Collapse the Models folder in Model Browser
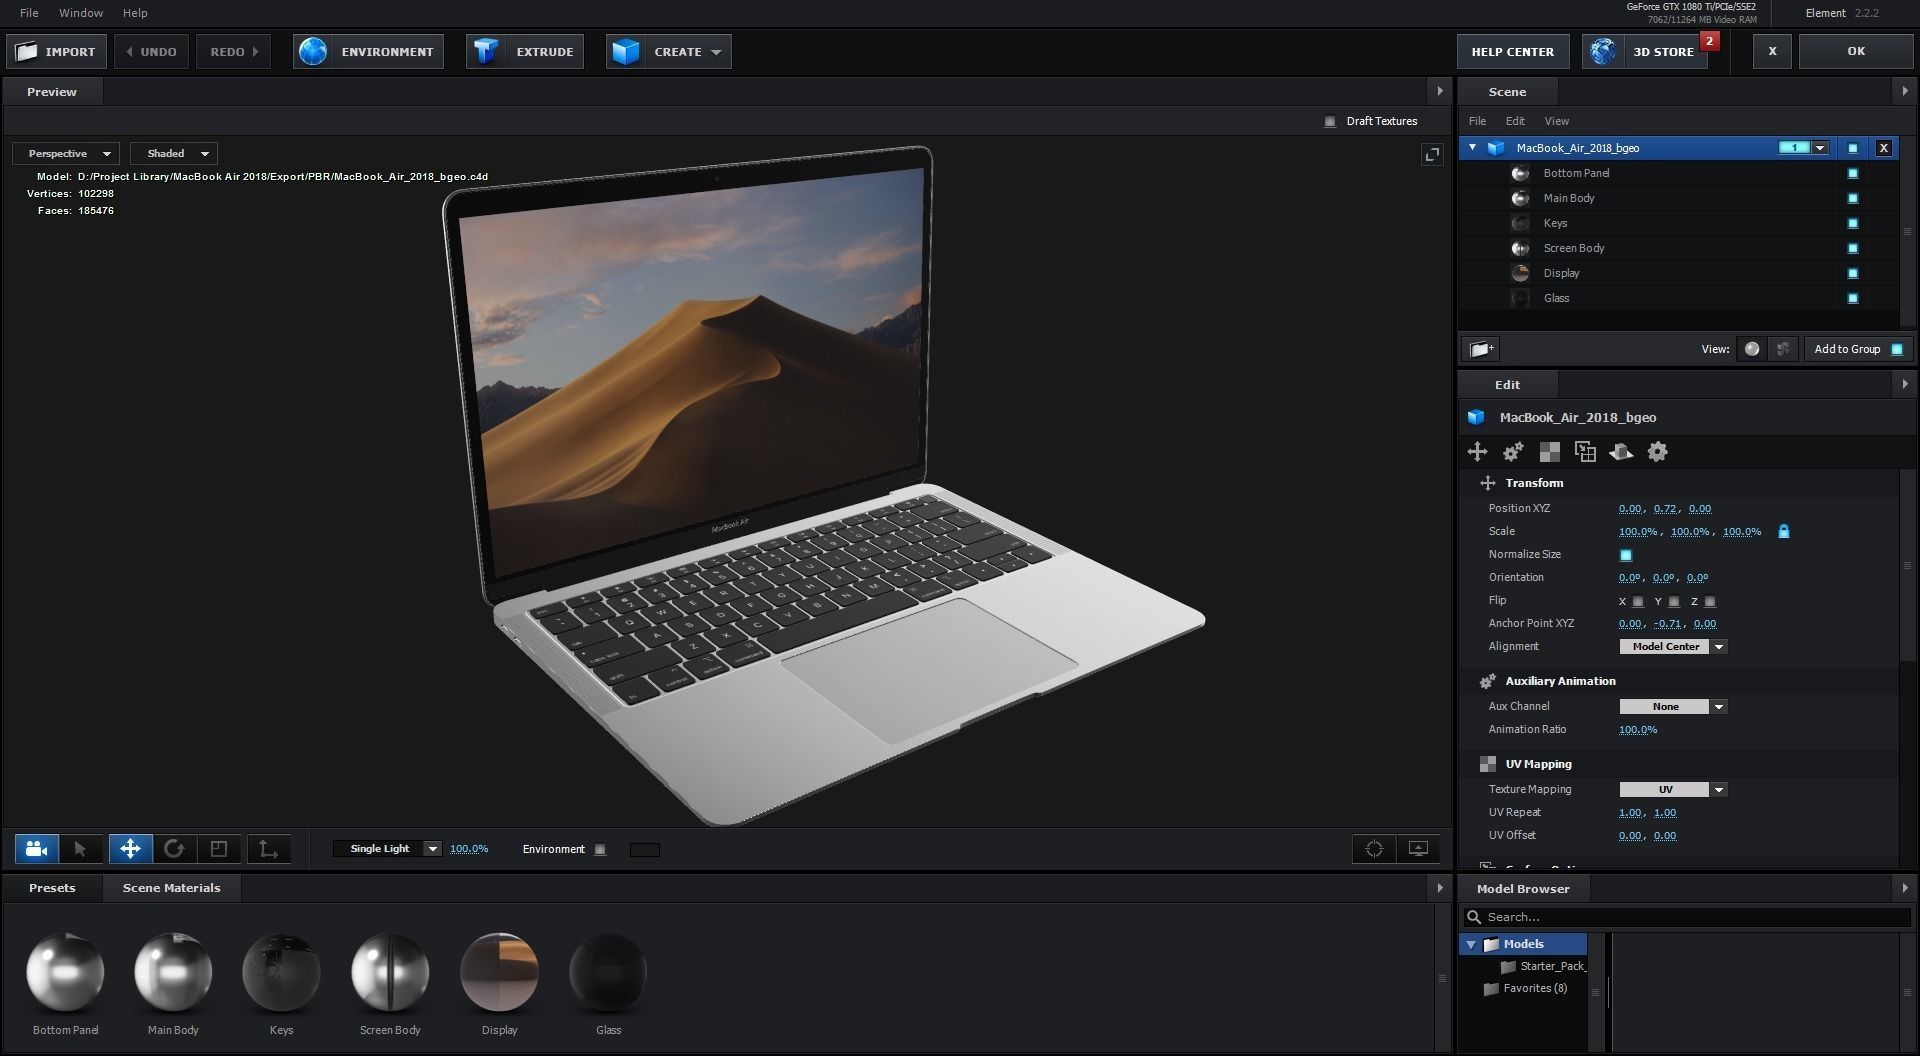The width and height of the screenshot is (1920, 1056). tap(1471, 944)
